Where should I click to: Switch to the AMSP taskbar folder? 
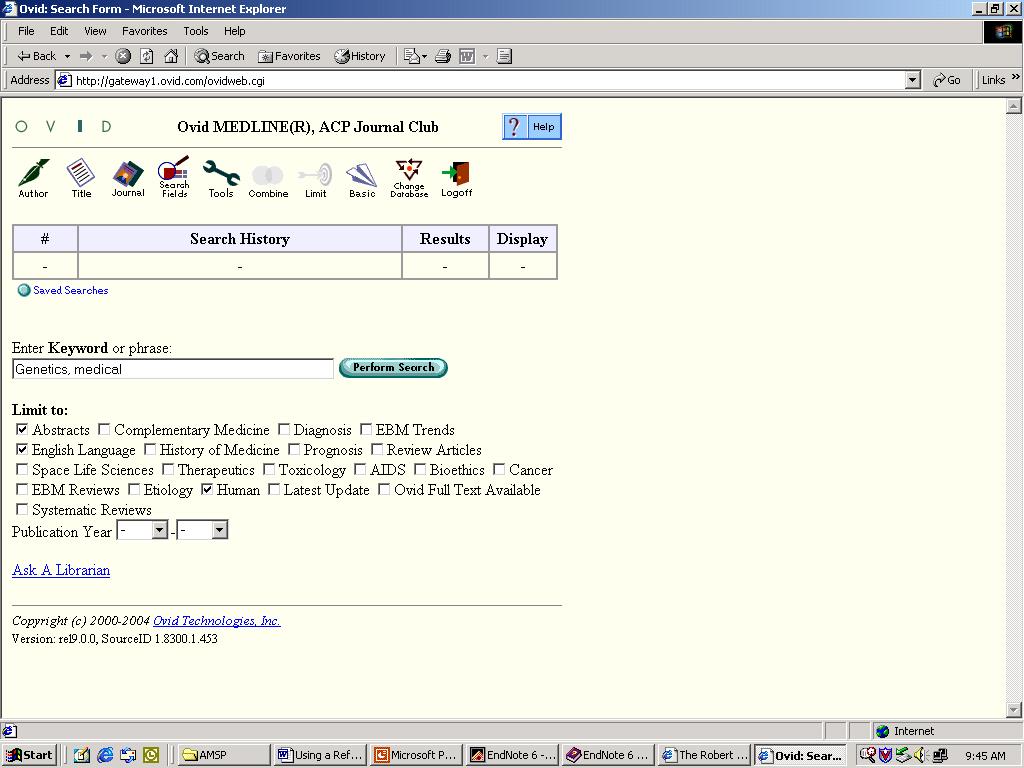pyautogui.click(x=222, y=755)
